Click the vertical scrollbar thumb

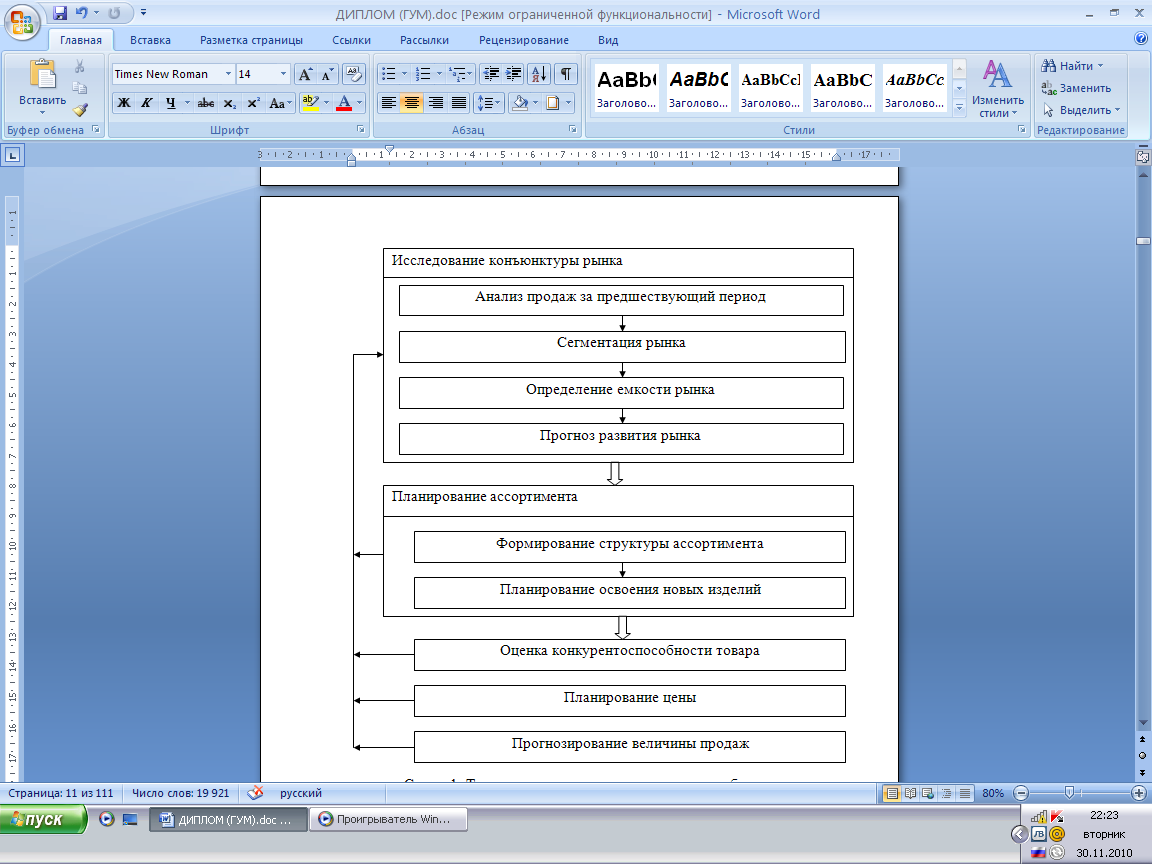tap(1142, 241)
